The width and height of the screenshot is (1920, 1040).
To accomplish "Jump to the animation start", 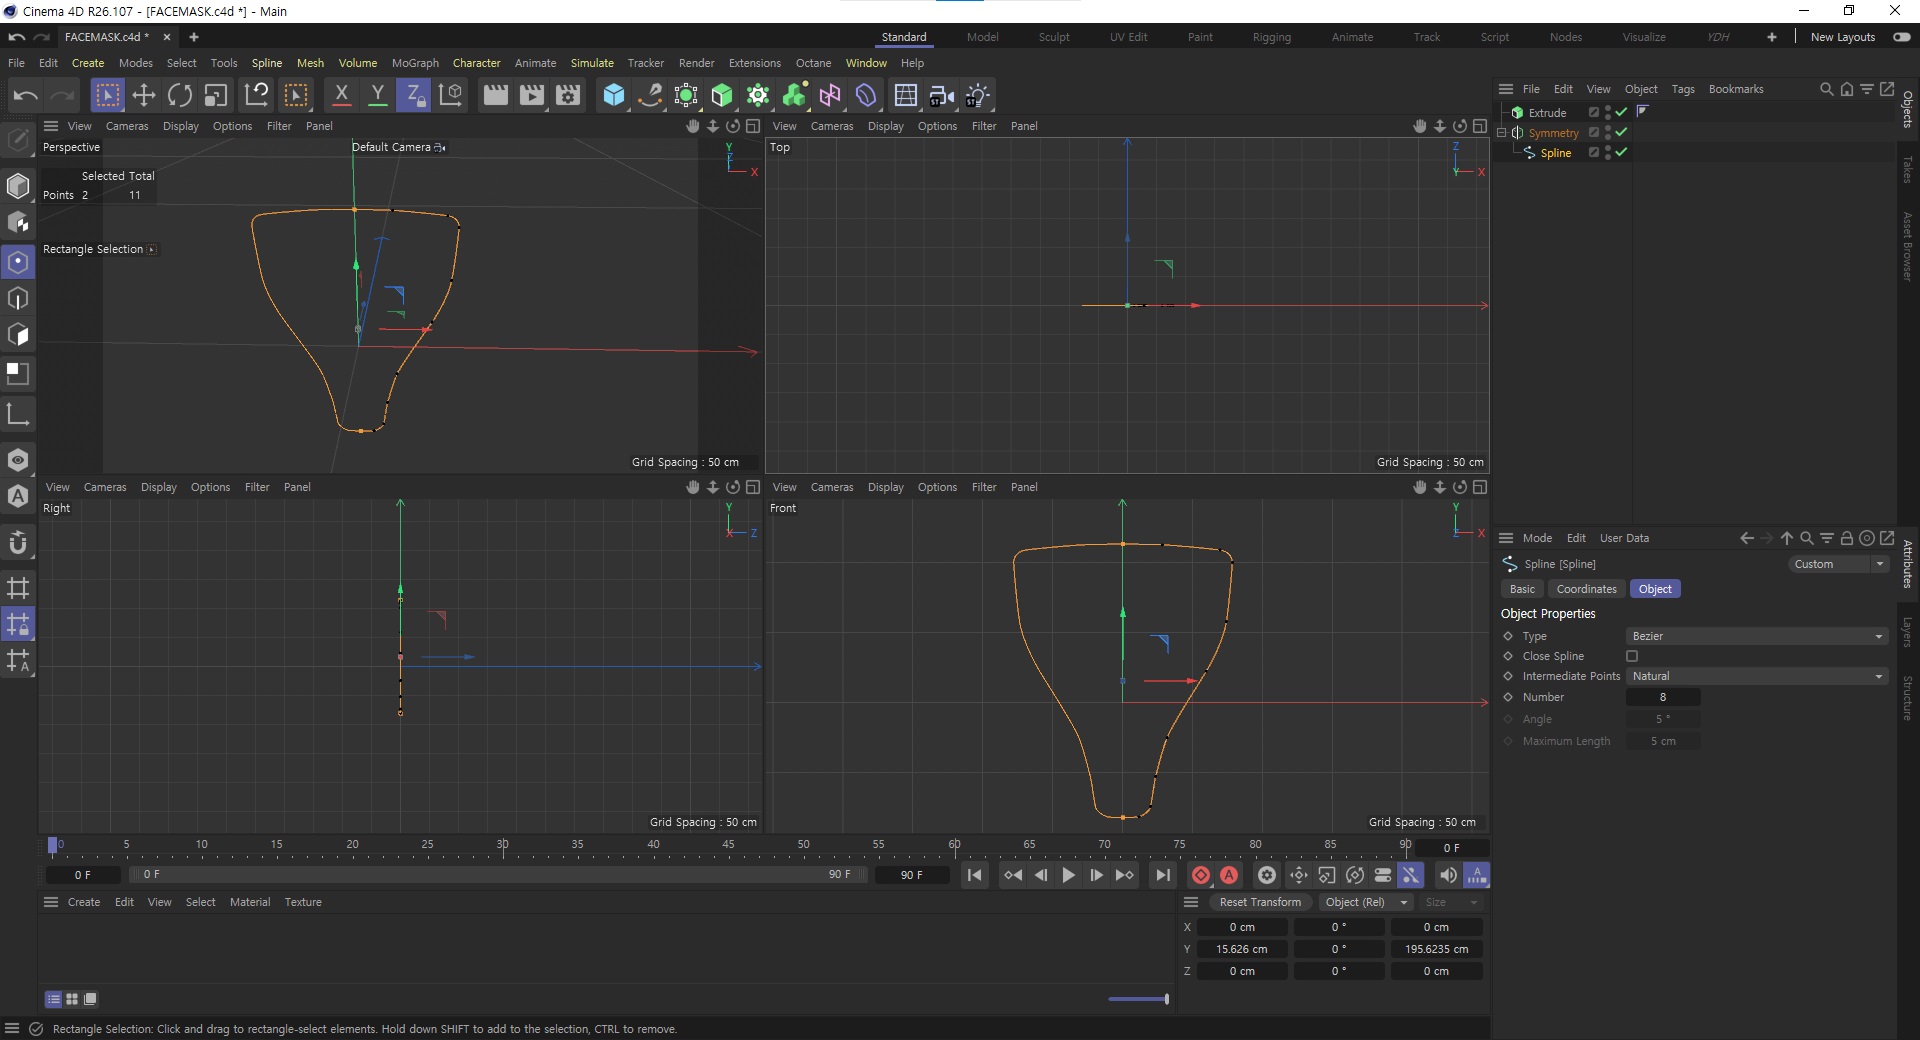I will 975,875.
